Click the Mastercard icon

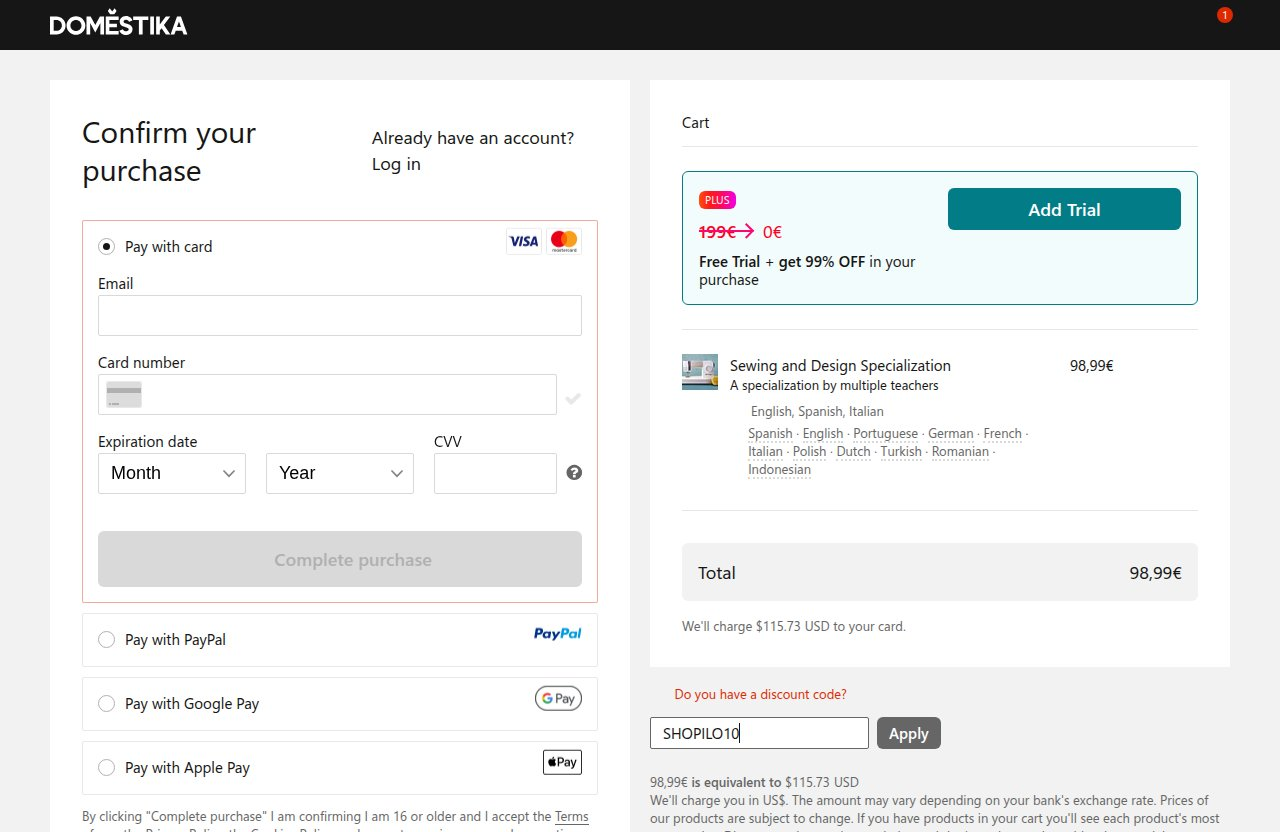(x=564, y=240)
